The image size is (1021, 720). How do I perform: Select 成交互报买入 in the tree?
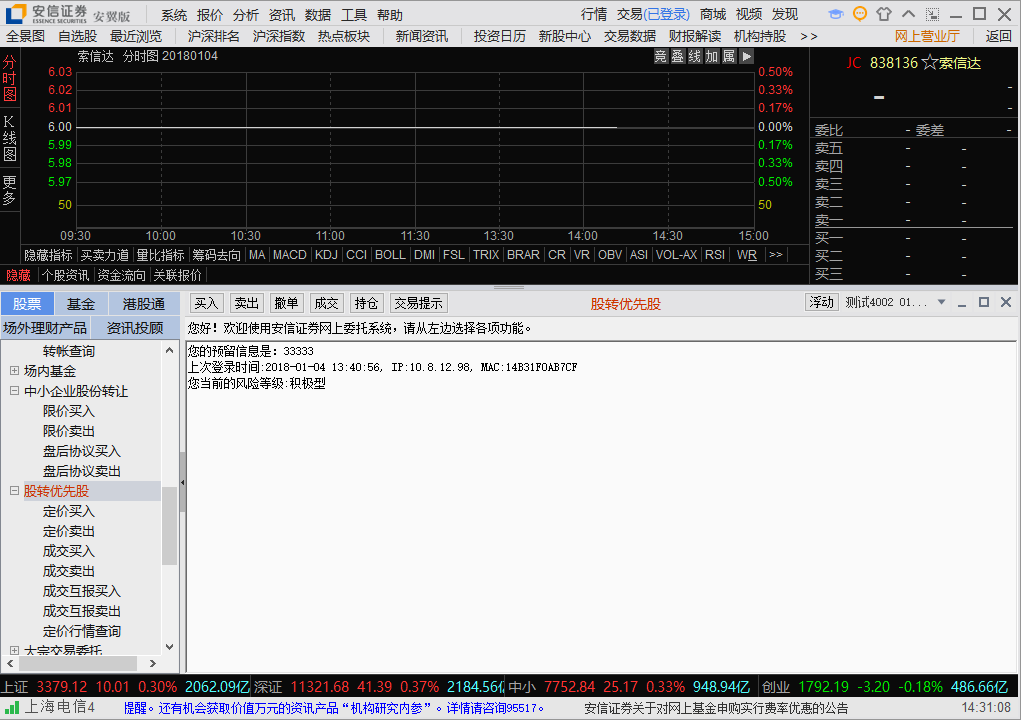click(82, 591)
